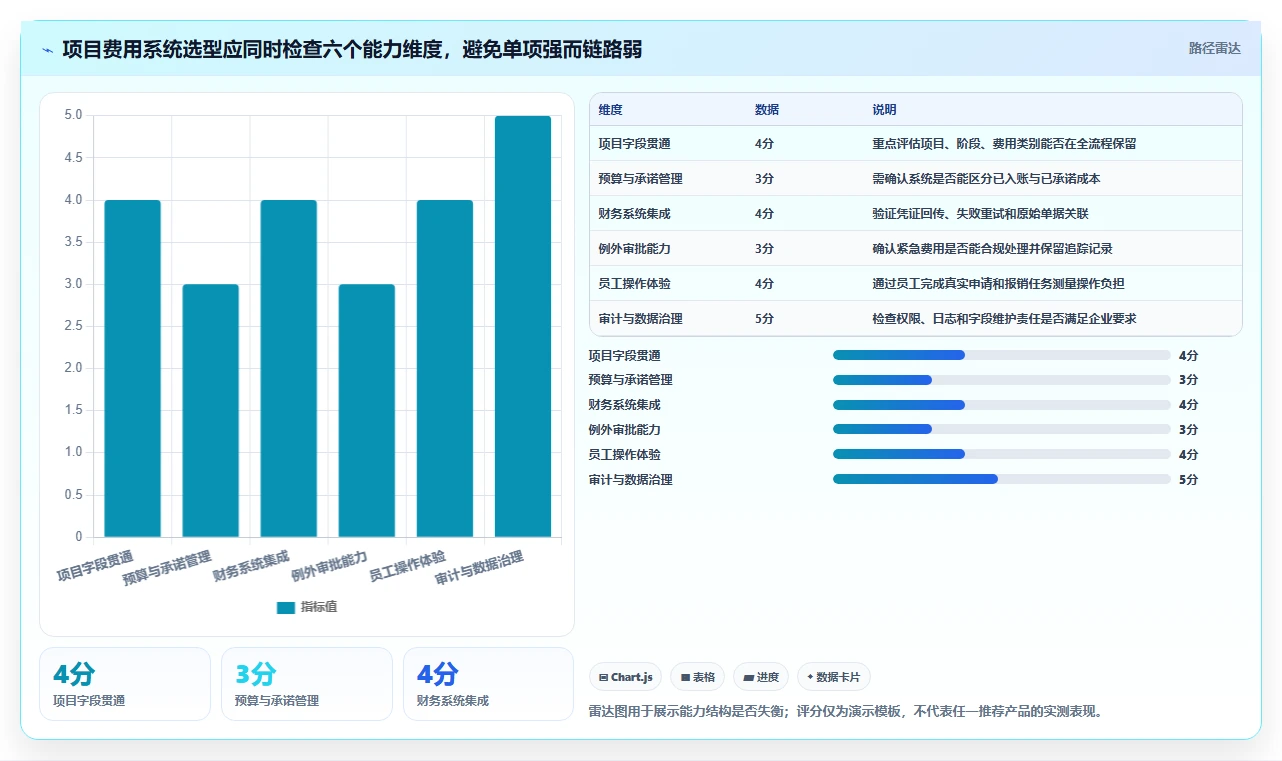
Task: Select the 员工操作体验 table row cell
Action: coord(635,284)
